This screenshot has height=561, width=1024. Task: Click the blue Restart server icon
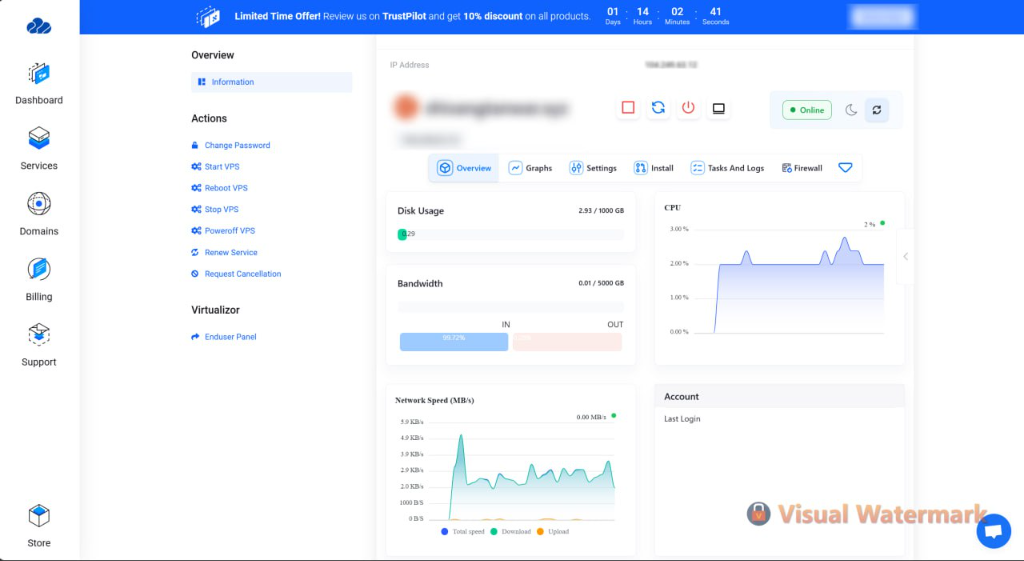tap(658, 108)
